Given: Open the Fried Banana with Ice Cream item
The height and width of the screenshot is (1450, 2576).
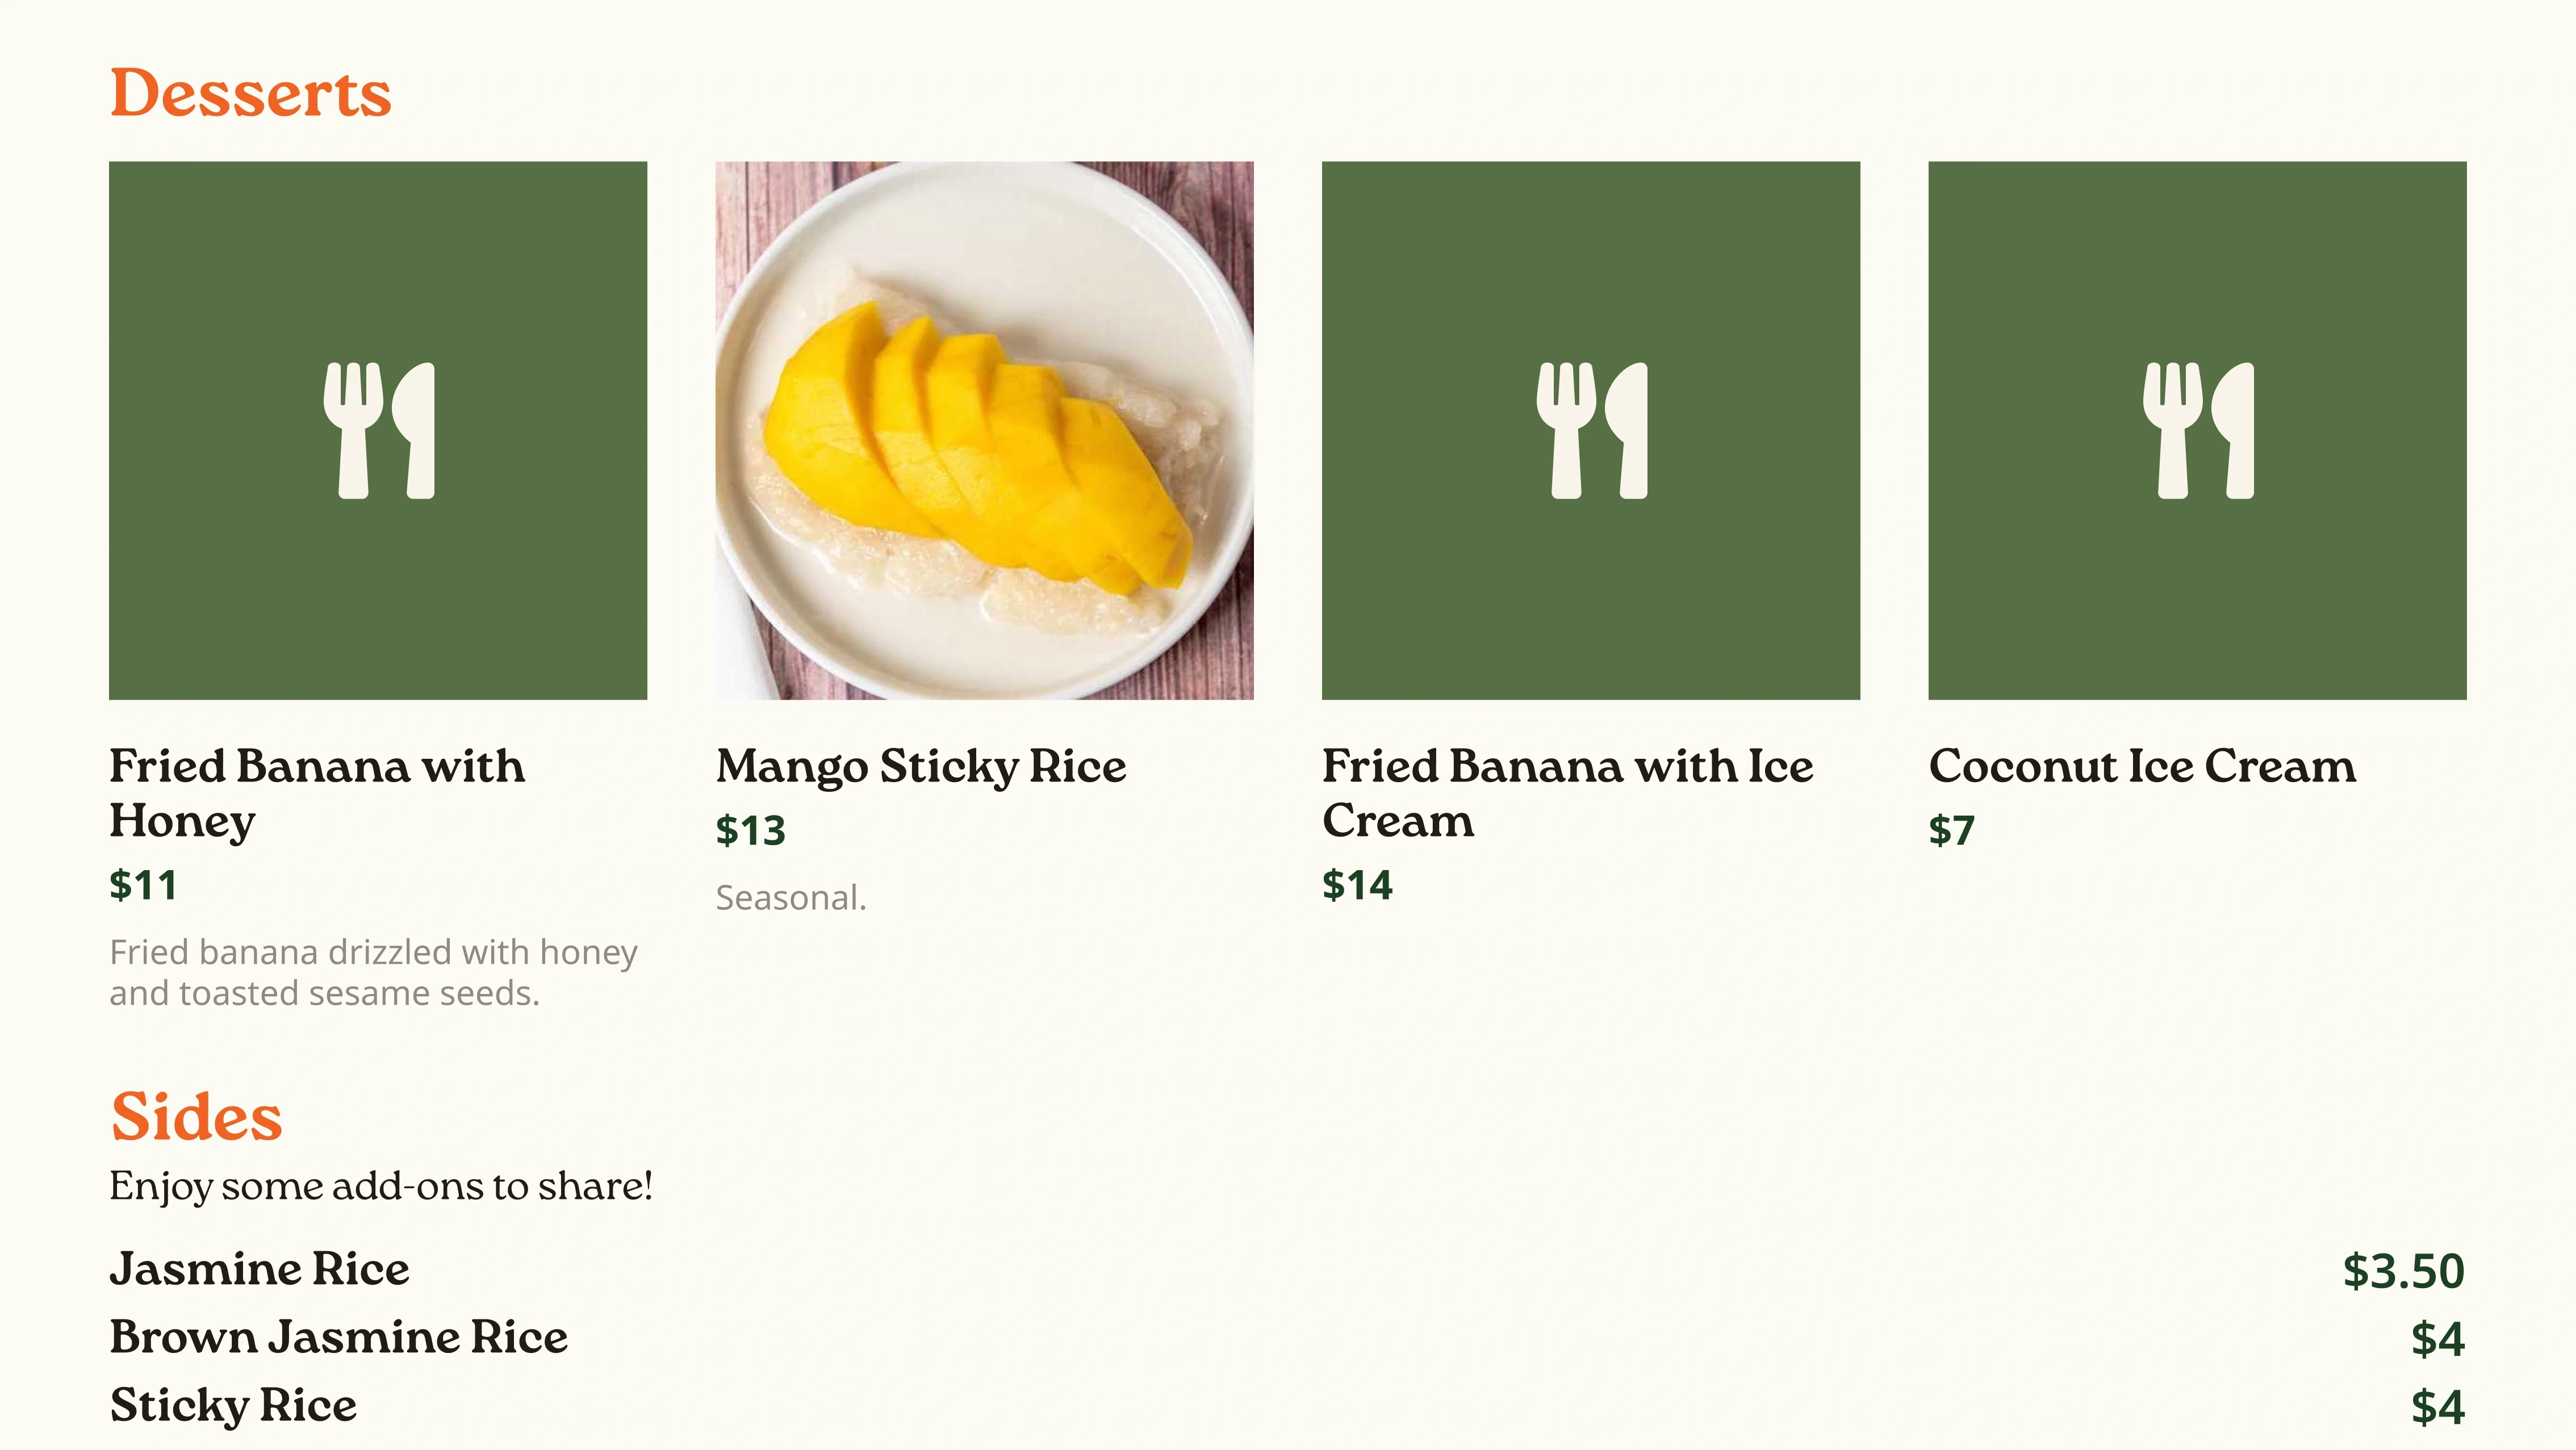Looking at the screenshot, I should tap(1567, 793).
